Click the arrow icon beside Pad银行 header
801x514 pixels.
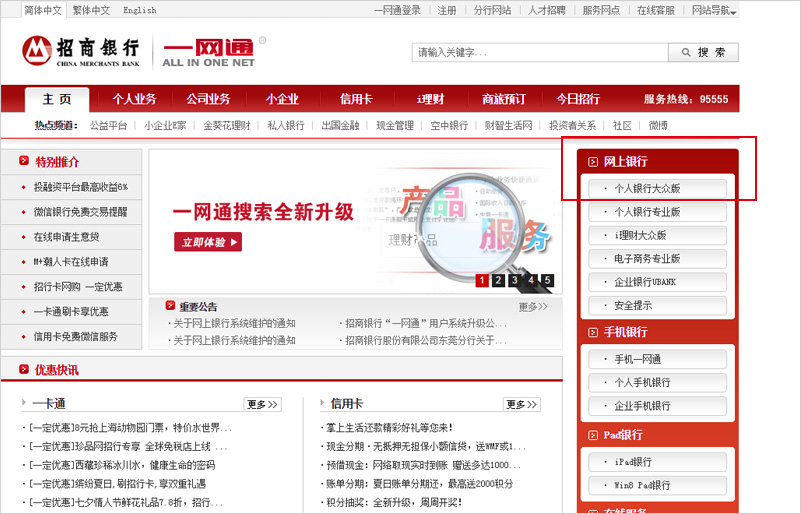(x=593, y=436)
